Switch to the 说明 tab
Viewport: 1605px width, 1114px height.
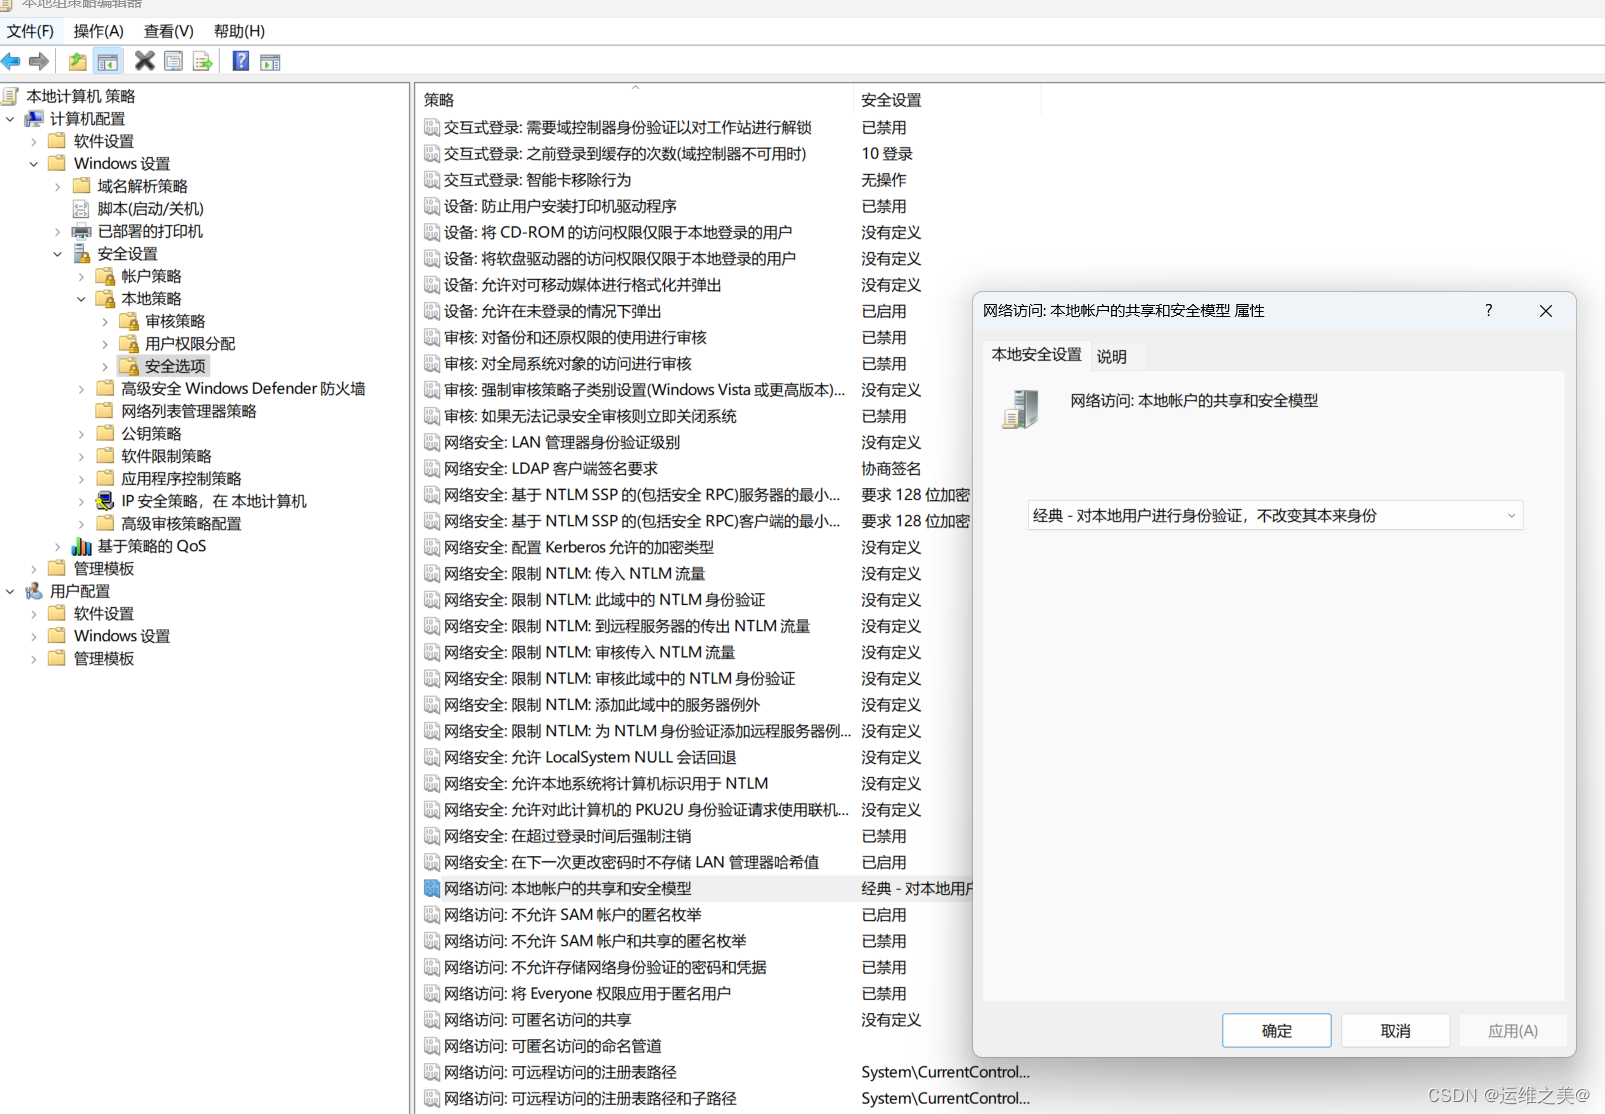1112,356
